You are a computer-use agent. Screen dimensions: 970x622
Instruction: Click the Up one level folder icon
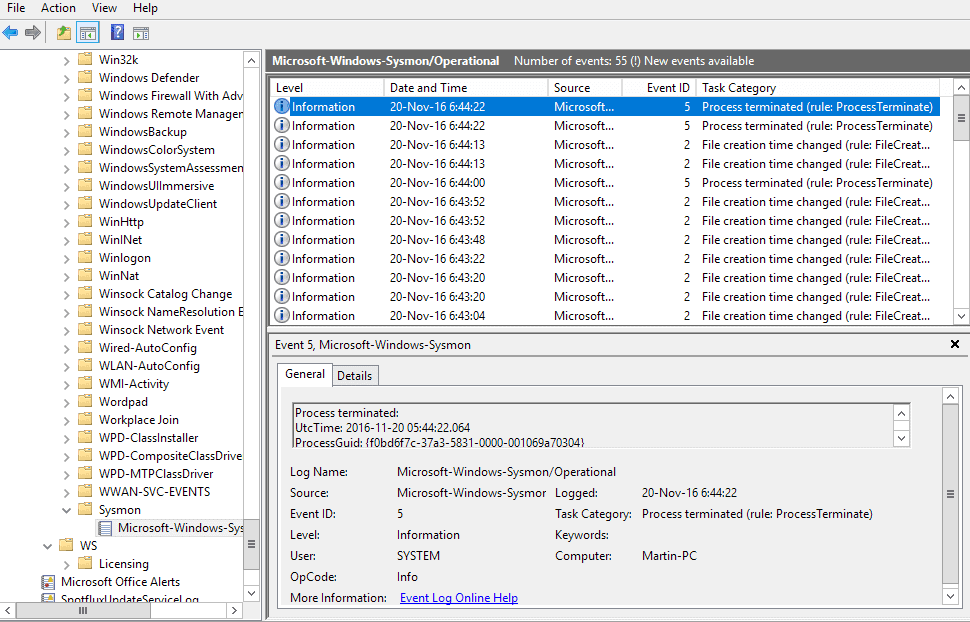tap(64, 33)
